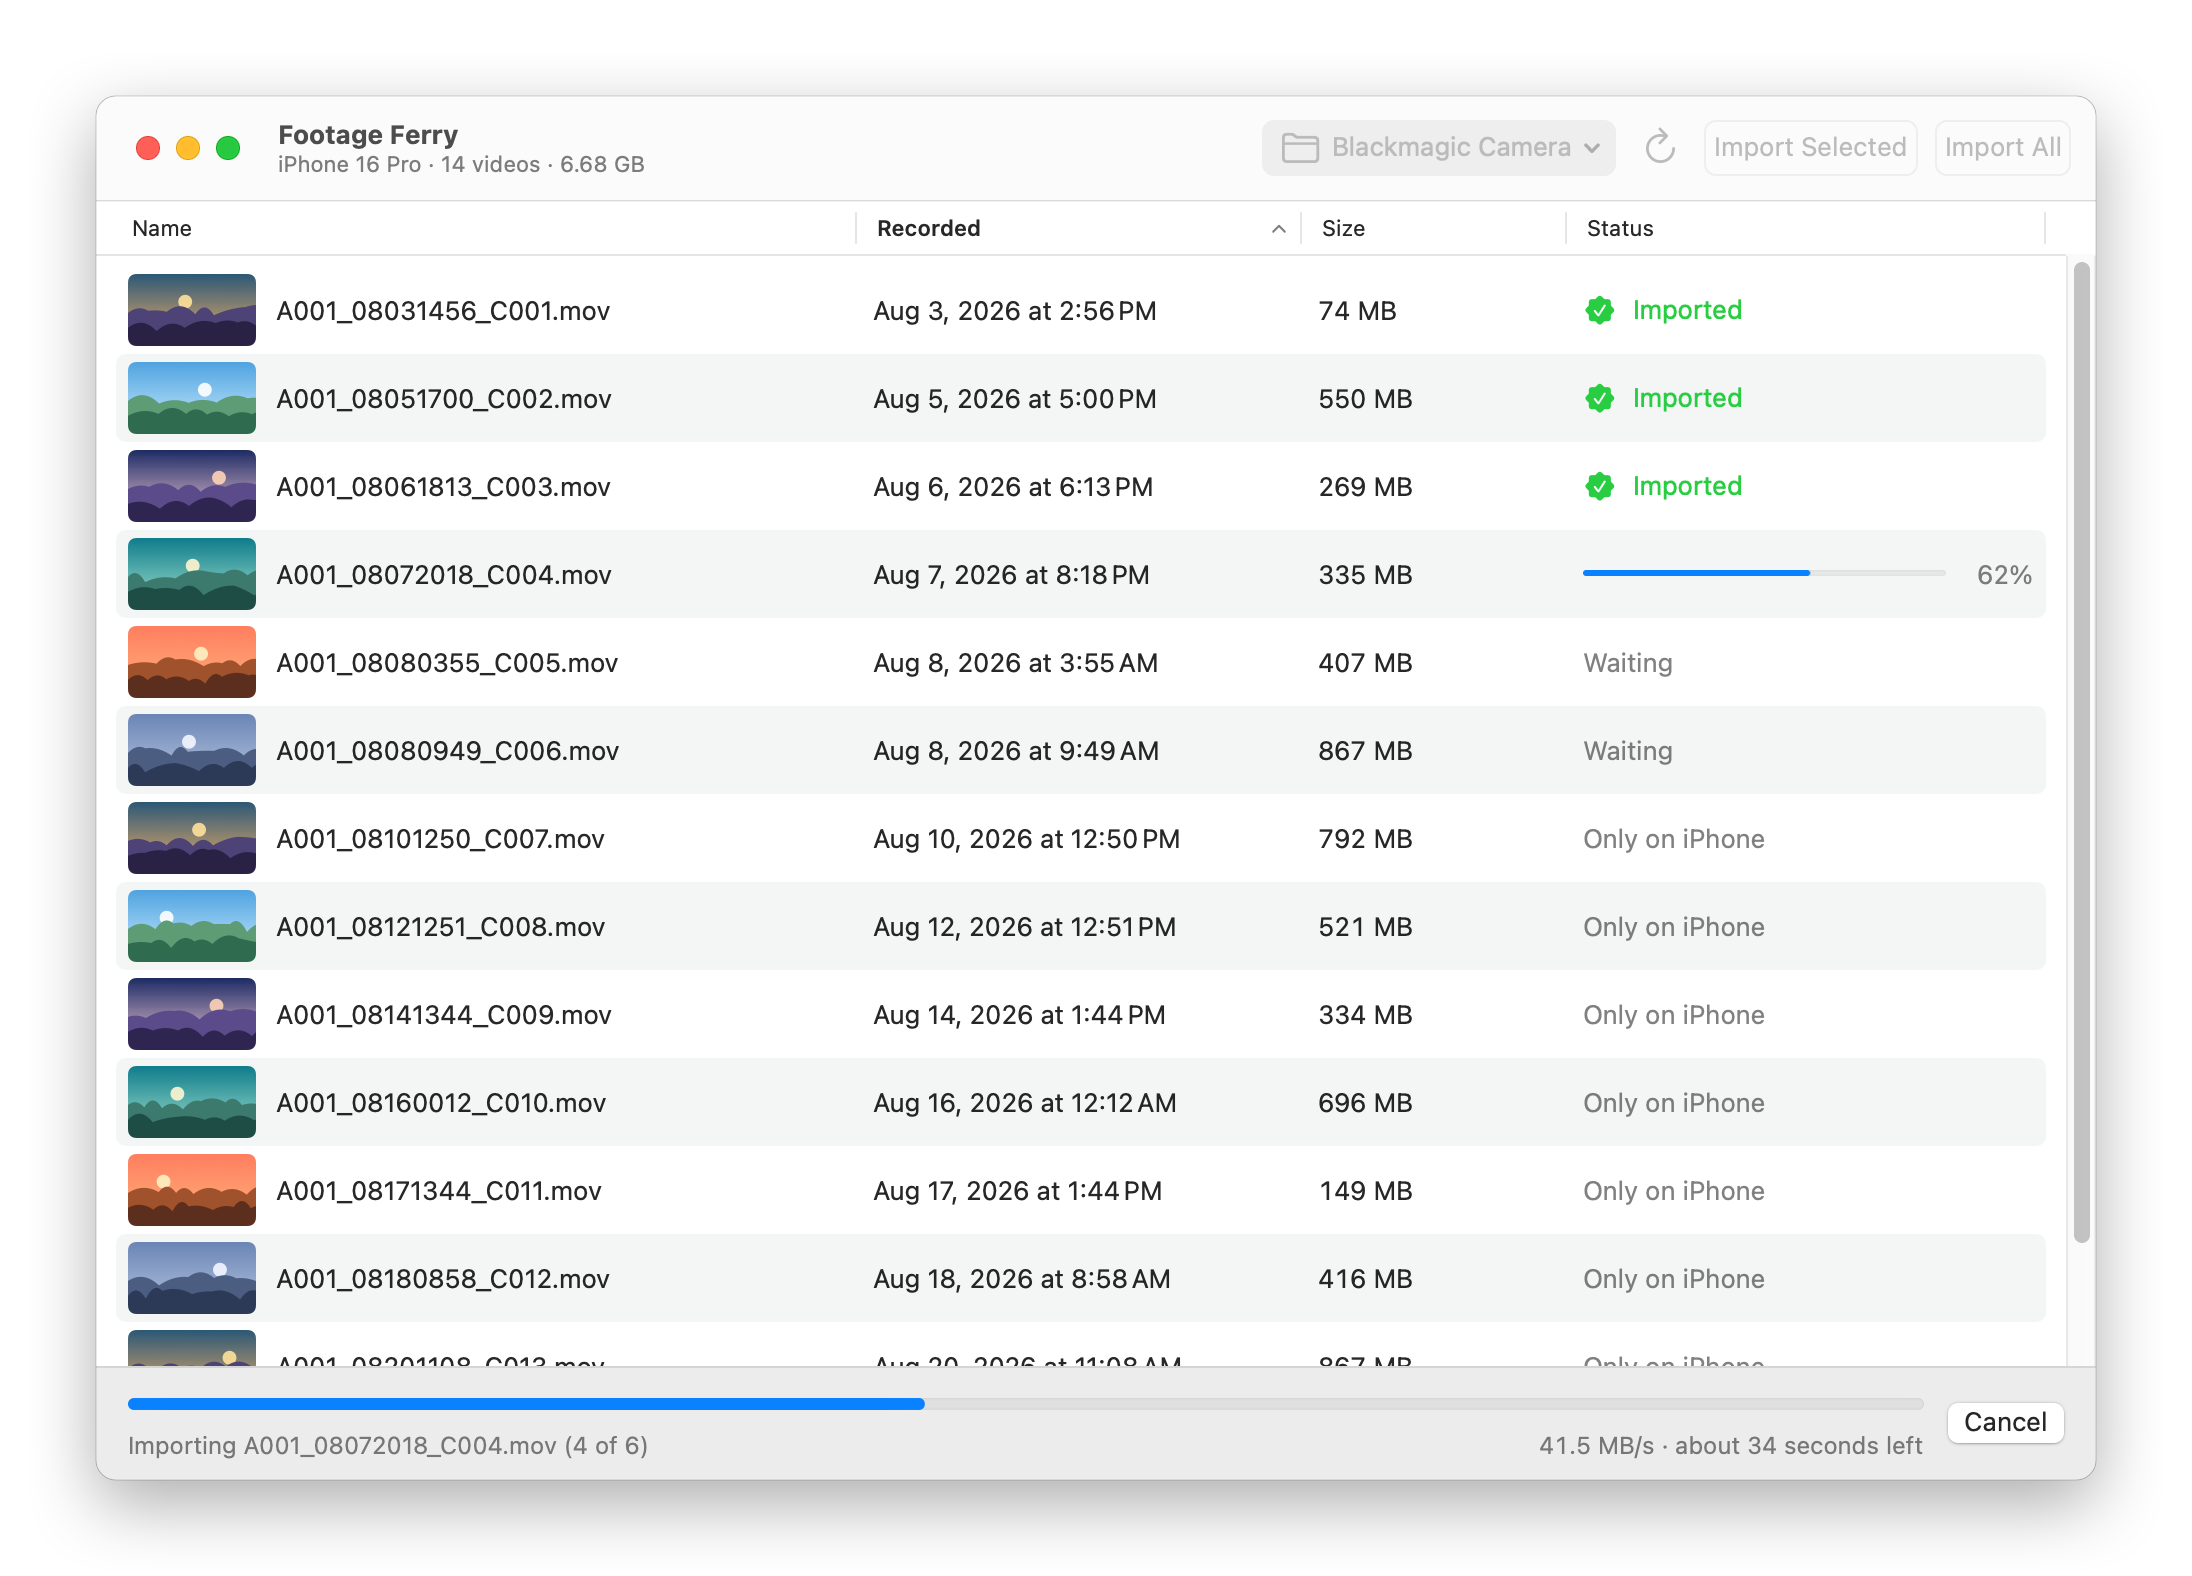The image size is (2192, 1576).
Task: Click date Aug 16, 2026 at 12:12 AM
Action: click(x=1025, y=1103)
